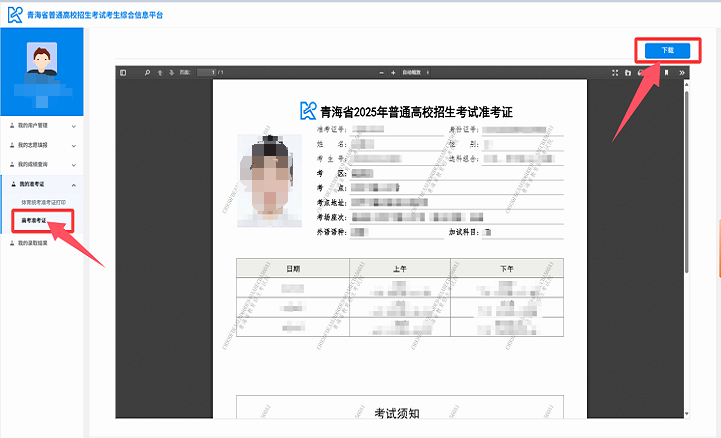The height and width of the screenshot is (438, 721).
Task: Click the page number input field
Action: click(206, 73)
